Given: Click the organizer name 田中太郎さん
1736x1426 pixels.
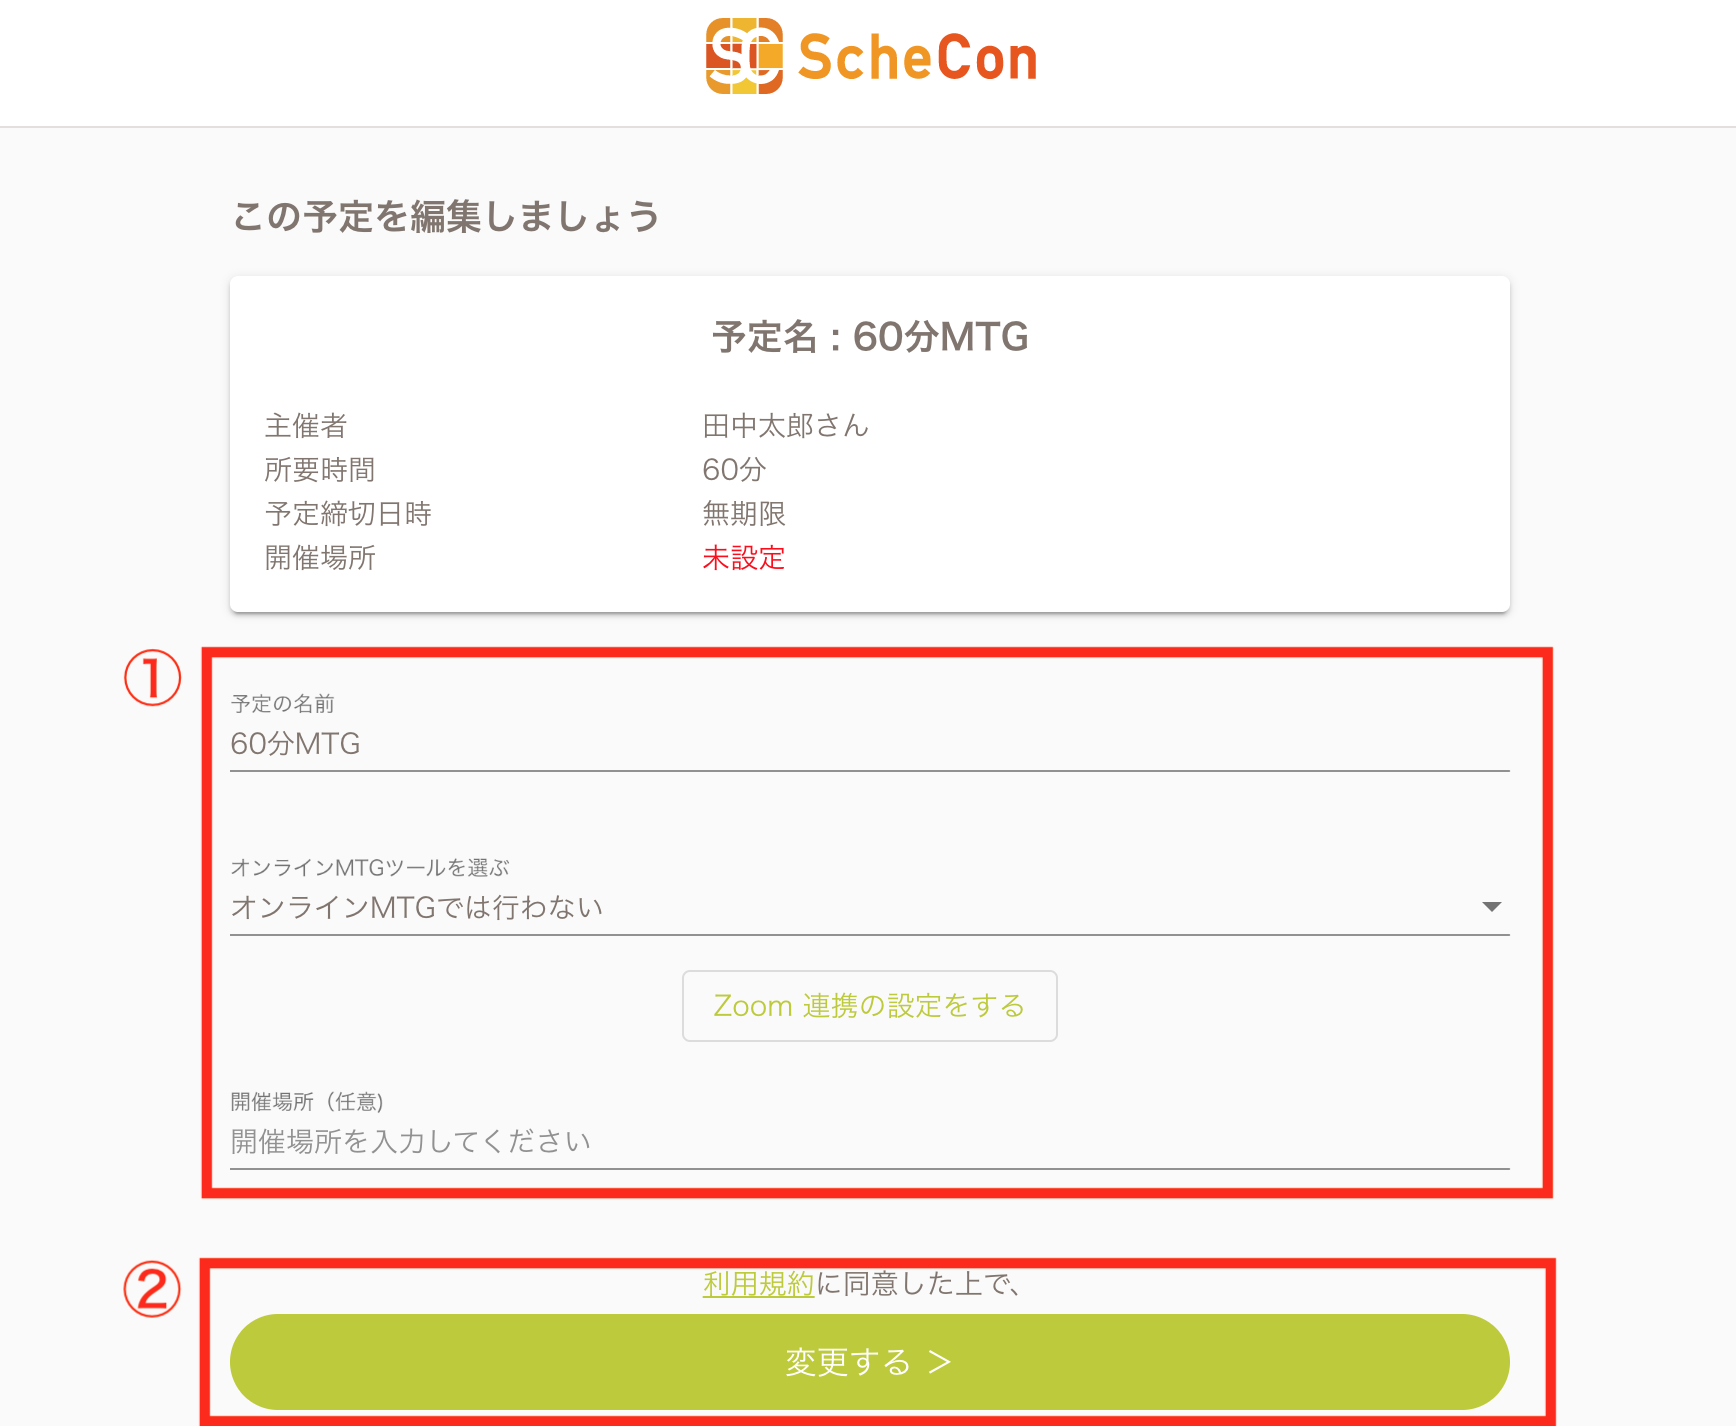Looking at the screenshot, I should coord(785,426).
